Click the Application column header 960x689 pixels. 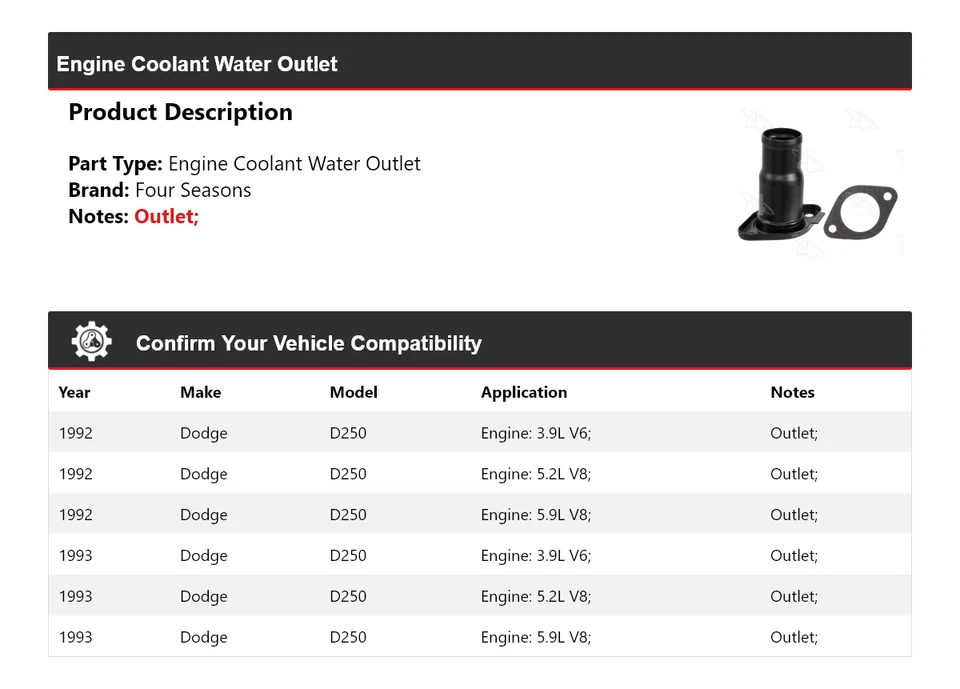[523, 392]
